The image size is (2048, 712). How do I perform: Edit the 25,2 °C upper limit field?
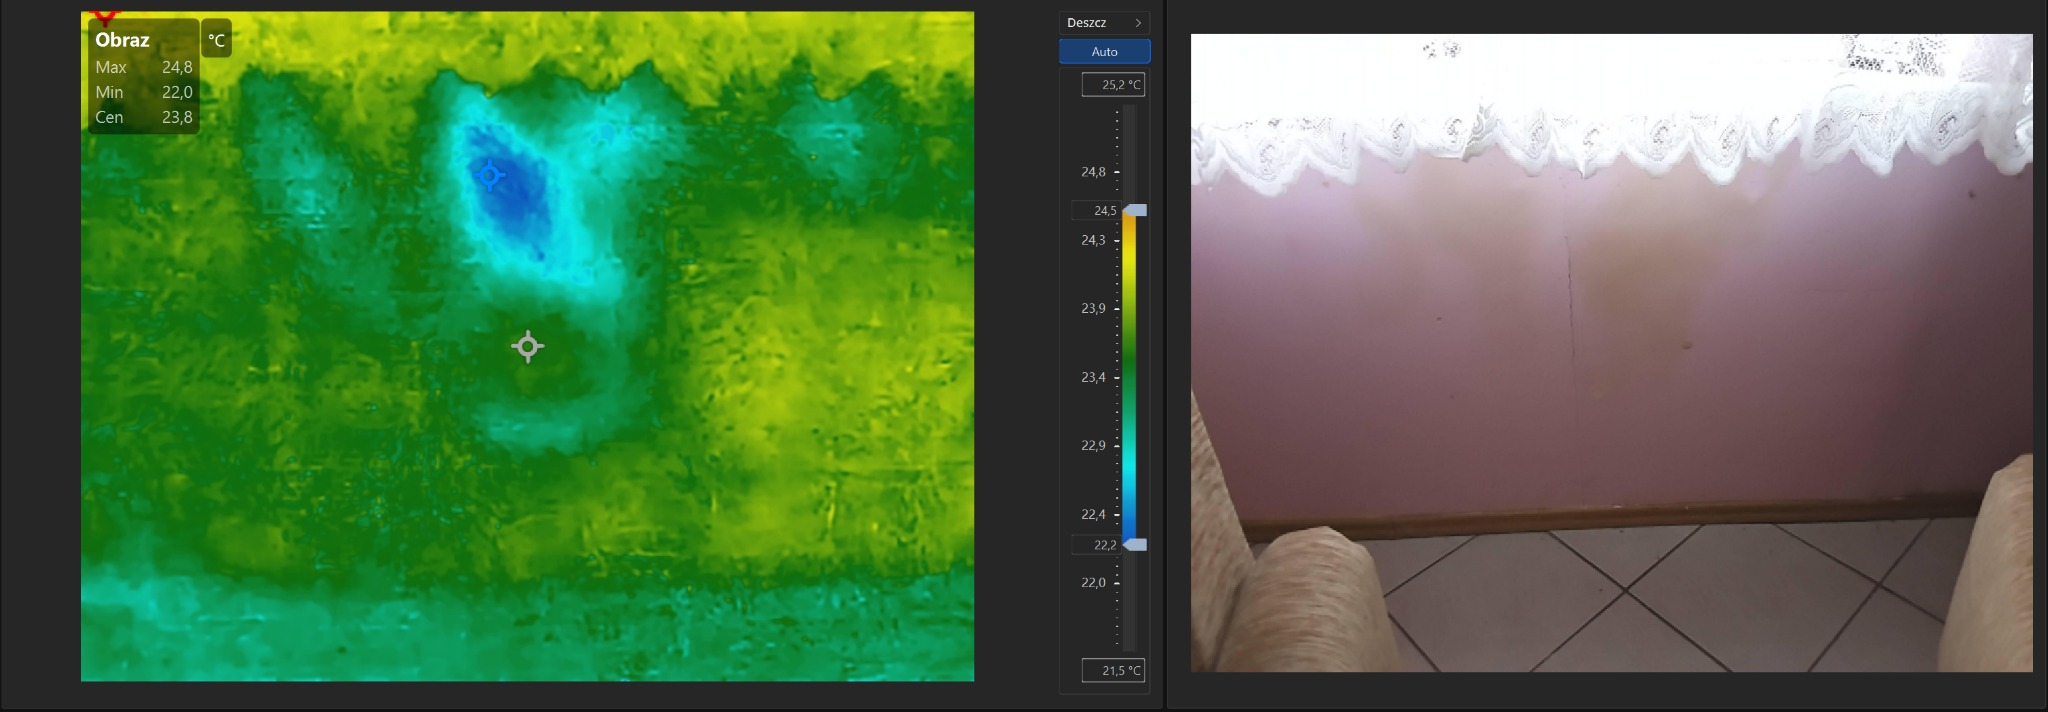pyautogui.click(x=1113, y=85)
